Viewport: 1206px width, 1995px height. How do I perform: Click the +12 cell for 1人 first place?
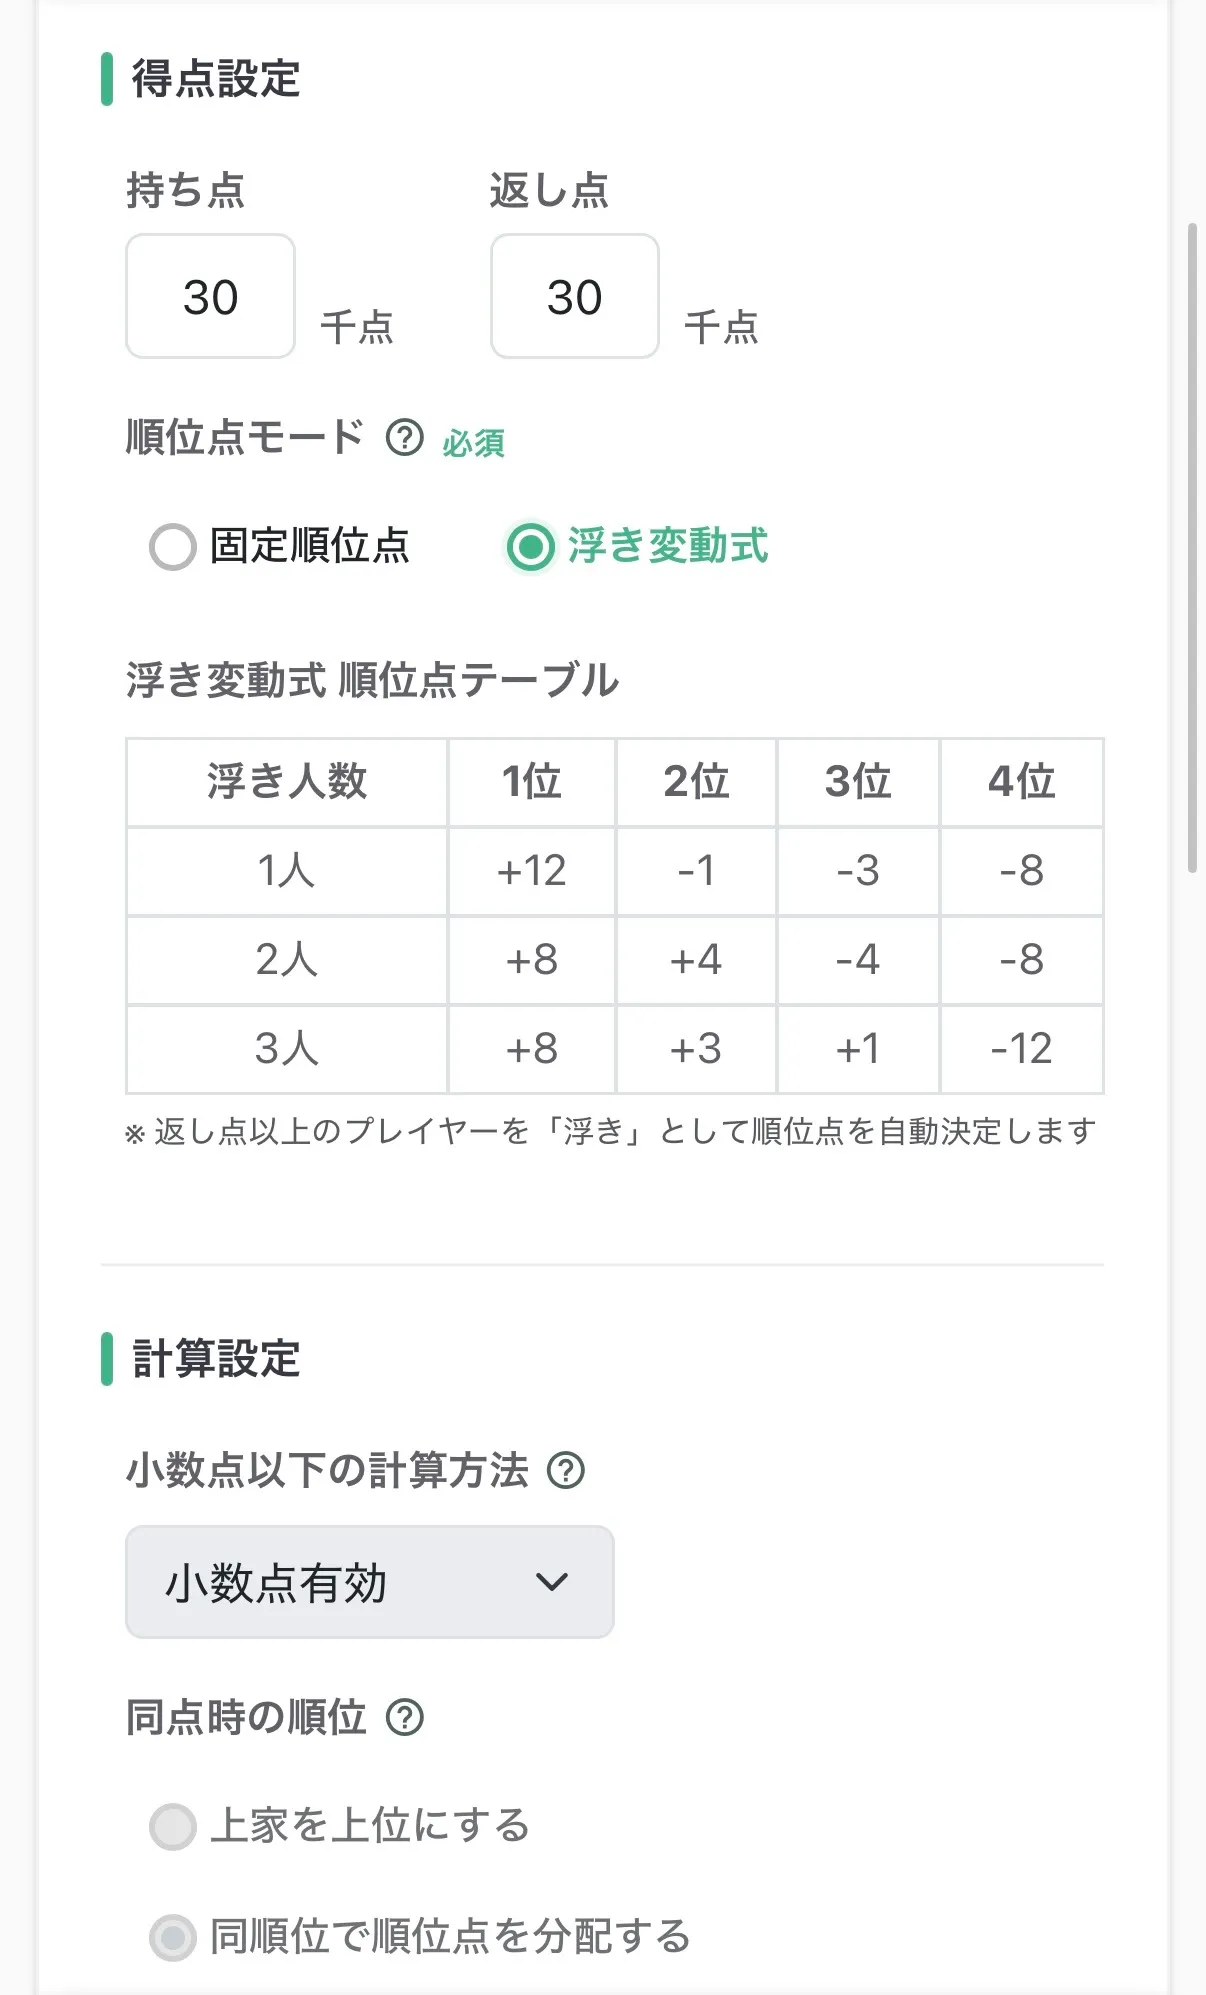(x=531, y=871)
